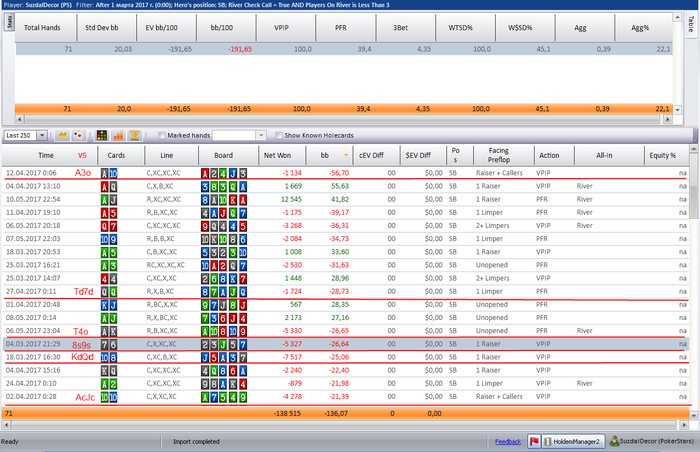The image size is (700, 452).
Task: Open the playing cards hand viewer icon
Action: (x=79, y=135)
